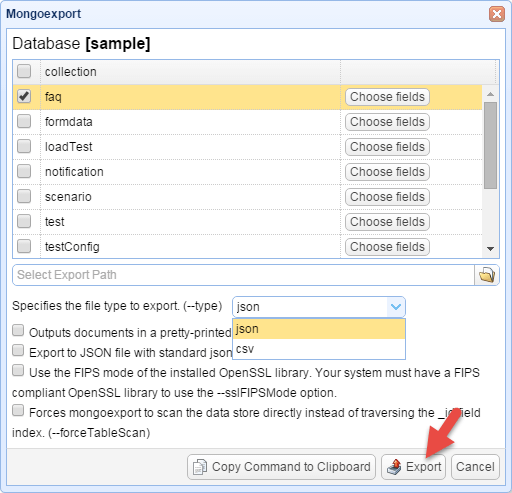Click the Select Export Path input field

[243, 275]
